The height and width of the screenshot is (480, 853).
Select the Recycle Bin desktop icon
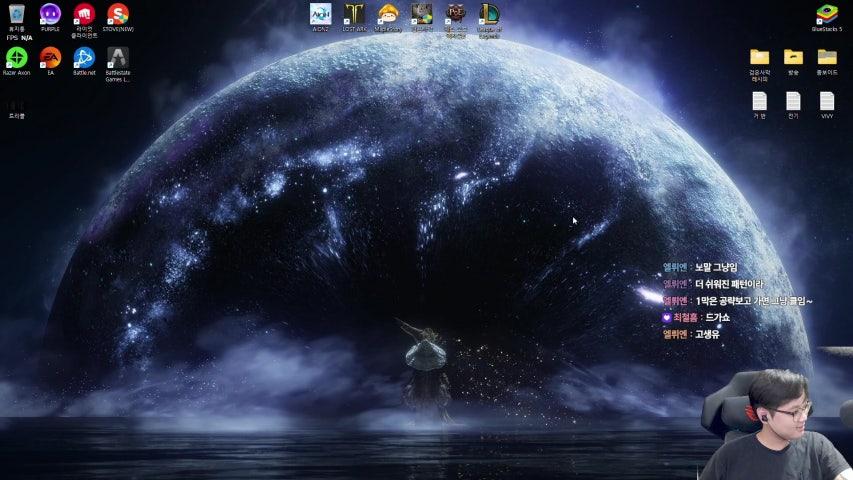point(16,15)
